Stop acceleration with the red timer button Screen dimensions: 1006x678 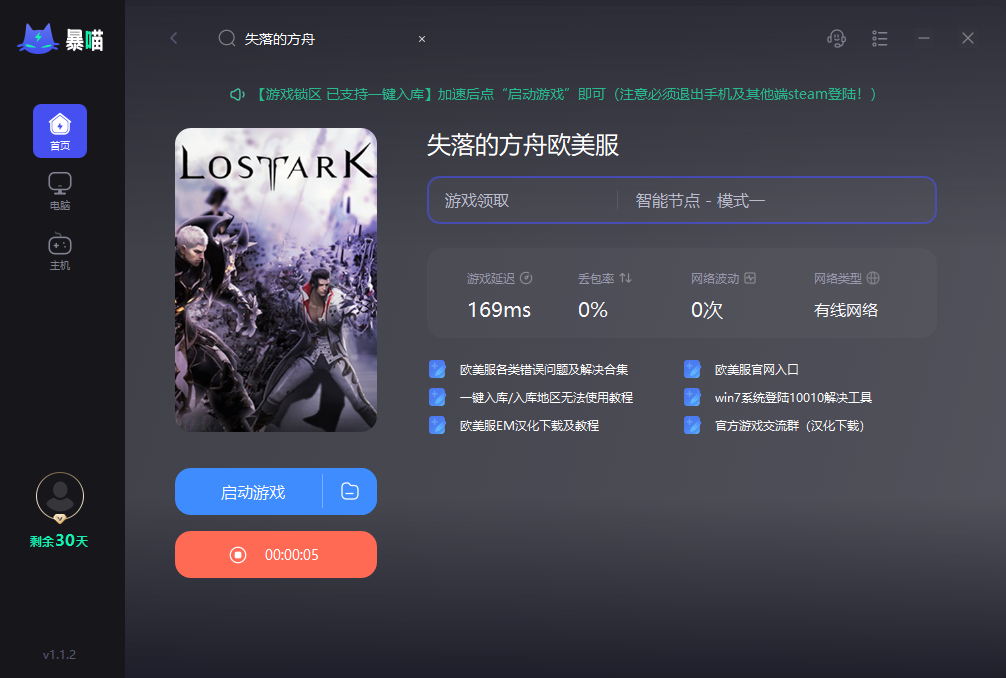[276, 554]
